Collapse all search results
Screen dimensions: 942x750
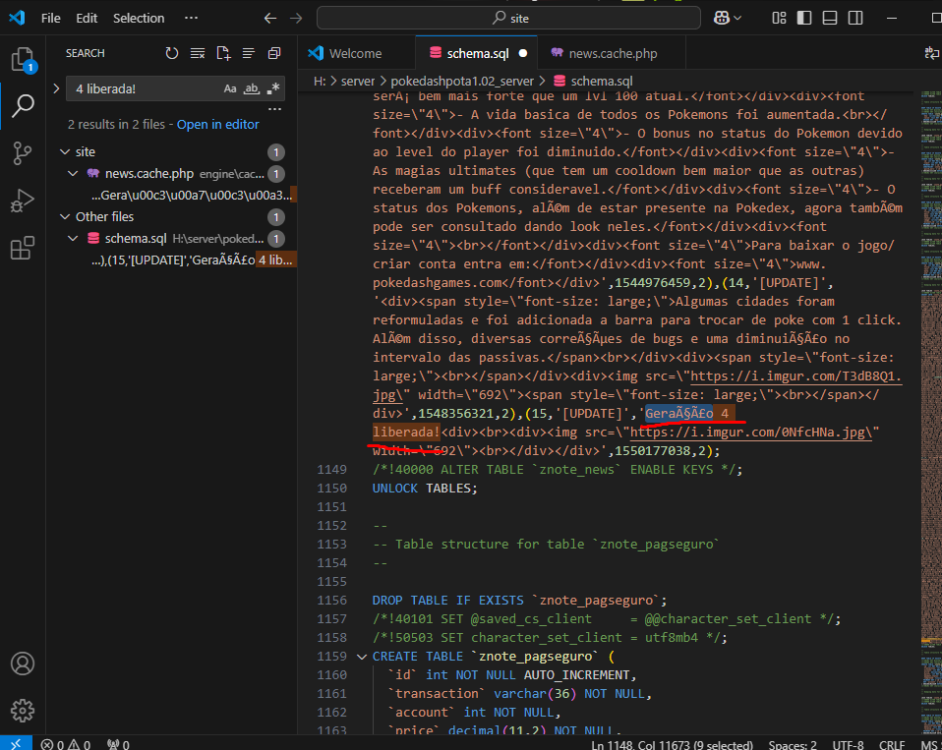tap(274, 53)
